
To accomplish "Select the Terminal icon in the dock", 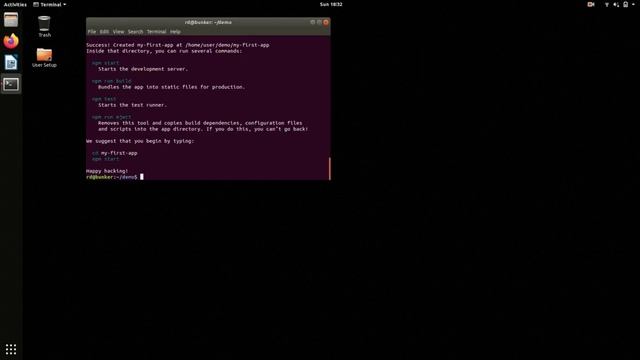I will pyautogui.click(x=11, y=84).
